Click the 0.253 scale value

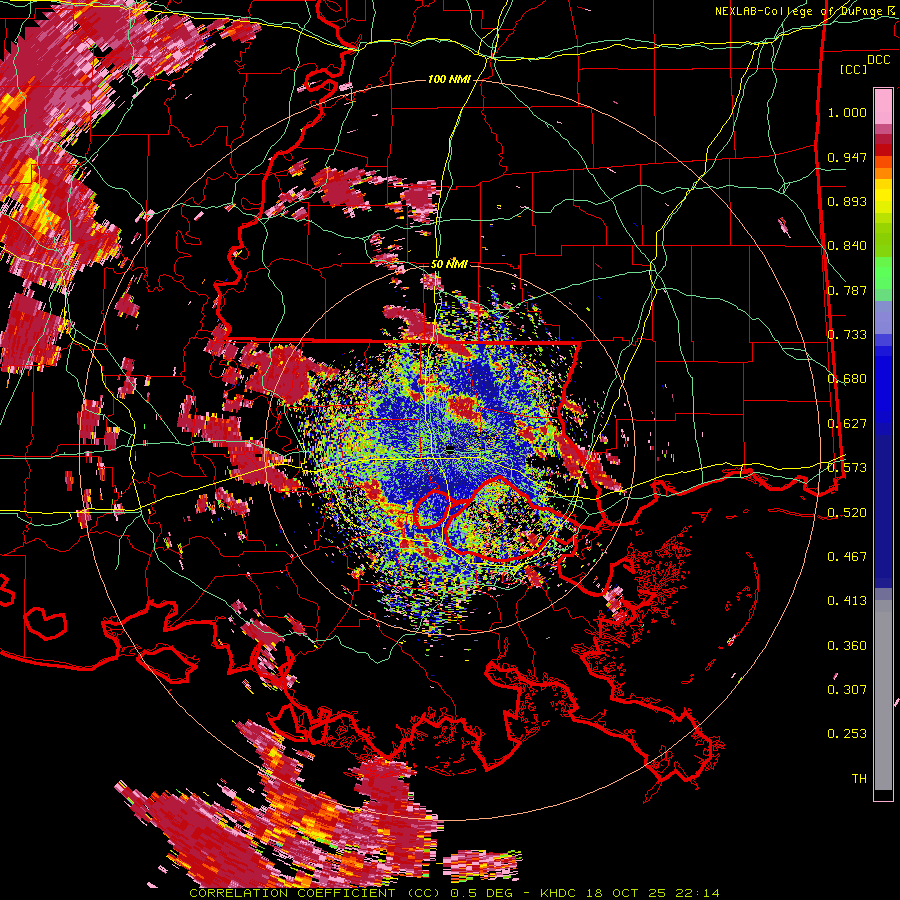coord(847,734)
